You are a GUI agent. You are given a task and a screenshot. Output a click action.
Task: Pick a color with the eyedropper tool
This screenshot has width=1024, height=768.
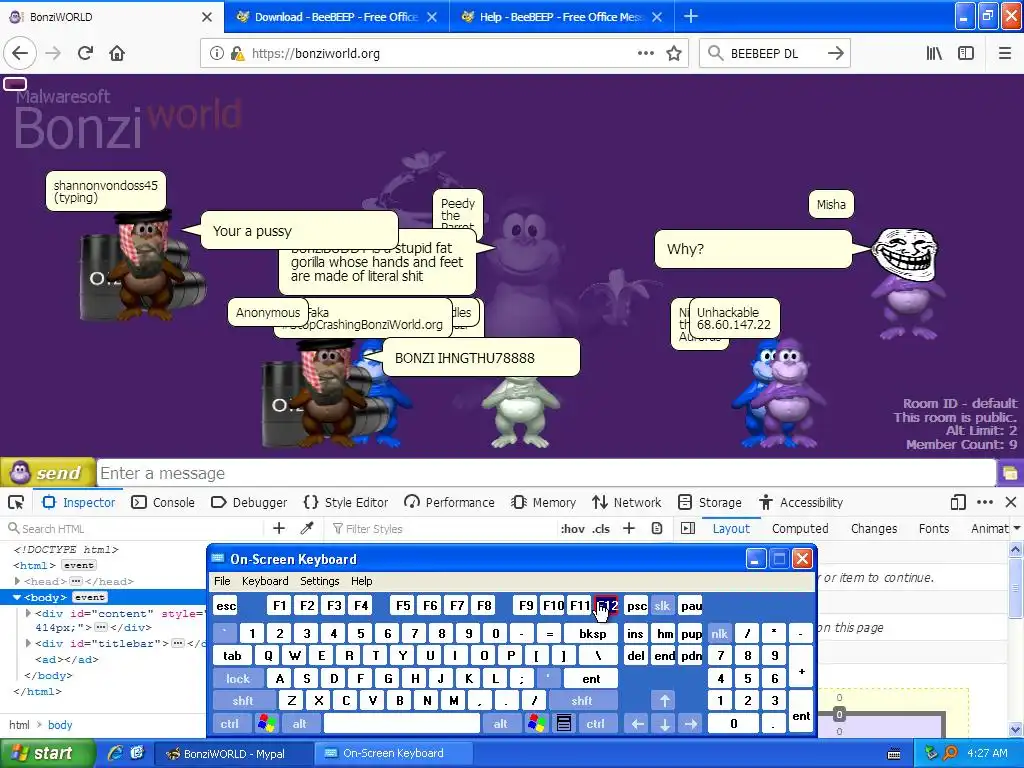(306, 528)
